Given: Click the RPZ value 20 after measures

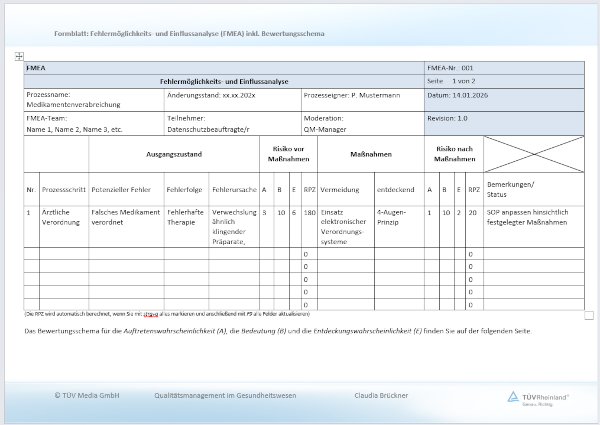Looking at the screenshot, I should 473,213.
